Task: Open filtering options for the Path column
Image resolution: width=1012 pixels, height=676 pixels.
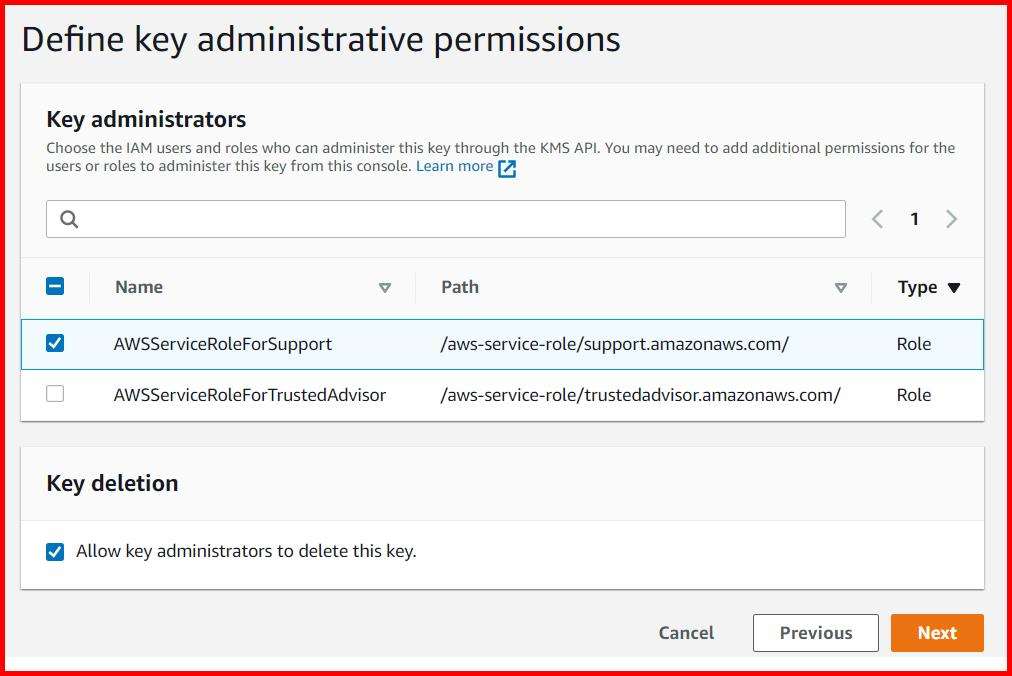Action: pyautogui.click(x=841, y=287)
